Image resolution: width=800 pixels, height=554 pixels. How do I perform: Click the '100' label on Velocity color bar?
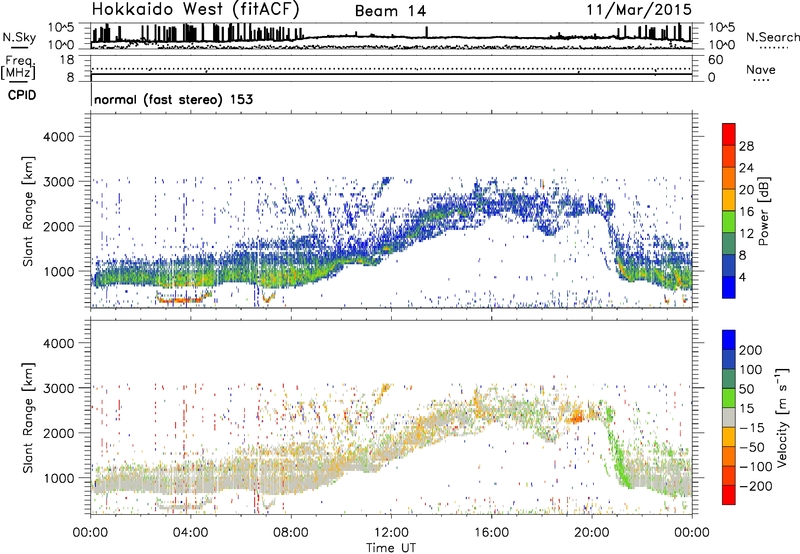coord(751,370)
